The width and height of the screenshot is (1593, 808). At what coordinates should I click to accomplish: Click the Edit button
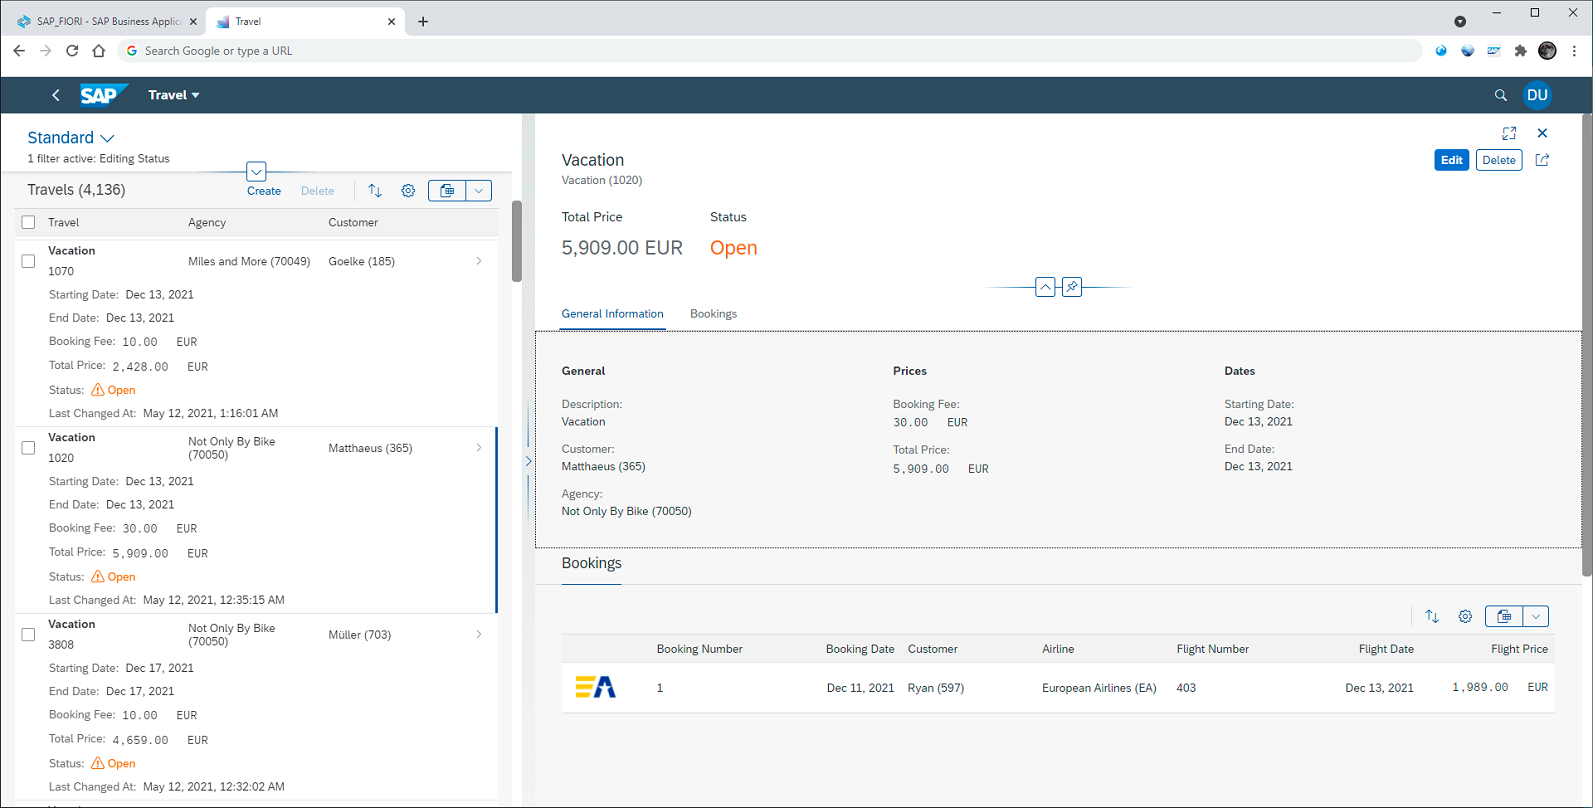[x=1451, y=160]
